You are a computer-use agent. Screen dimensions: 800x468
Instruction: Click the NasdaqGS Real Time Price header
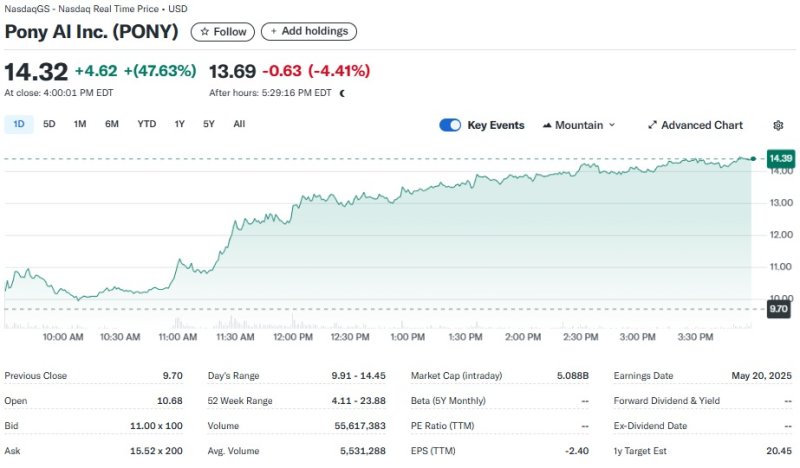(x=96, y=9)
